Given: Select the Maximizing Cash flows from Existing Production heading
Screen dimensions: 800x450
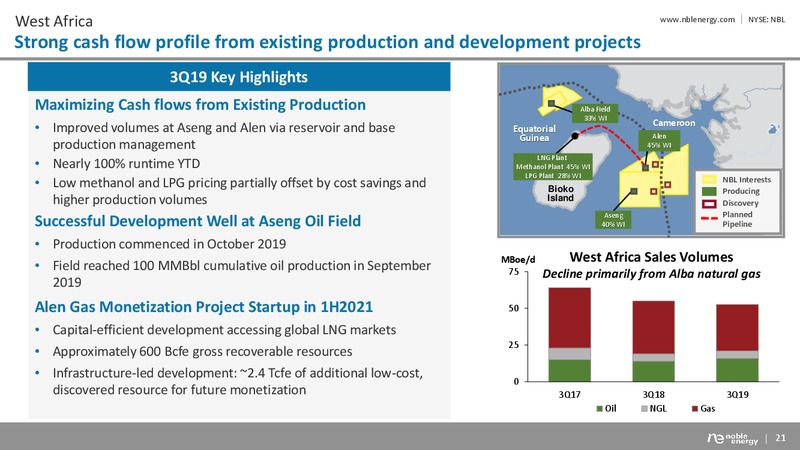Looking at the screenshot, I should (x=200, y=105).
